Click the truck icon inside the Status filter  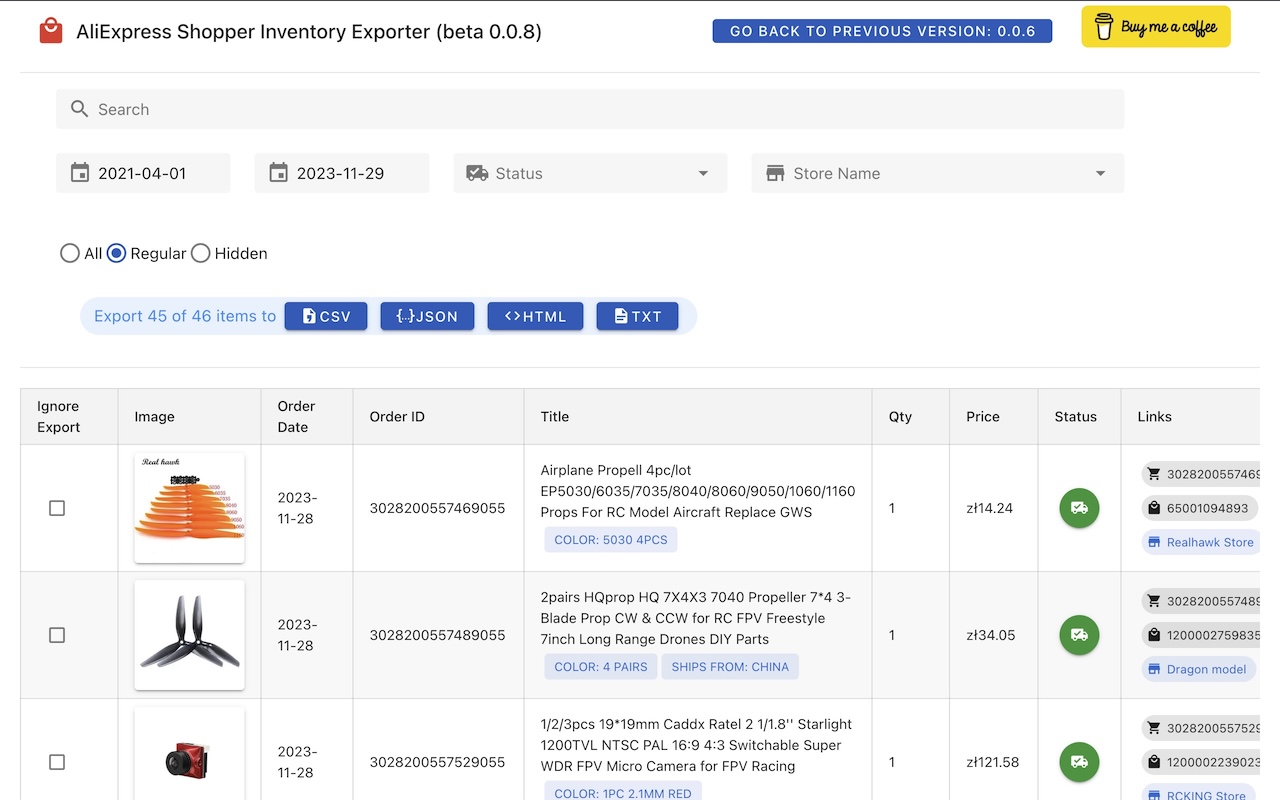click(x=475, y=172)
